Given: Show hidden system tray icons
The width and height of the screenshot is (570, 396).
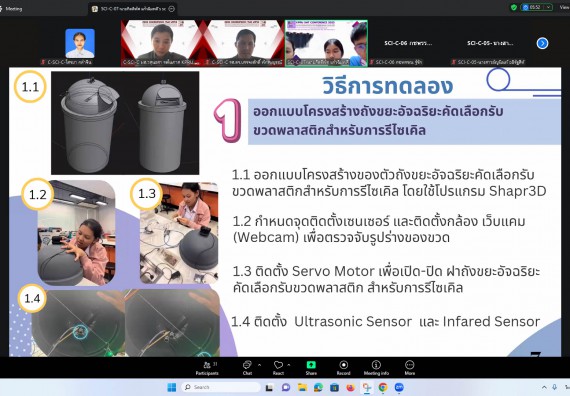Looking at the screenshot, I should coord(544,388).
